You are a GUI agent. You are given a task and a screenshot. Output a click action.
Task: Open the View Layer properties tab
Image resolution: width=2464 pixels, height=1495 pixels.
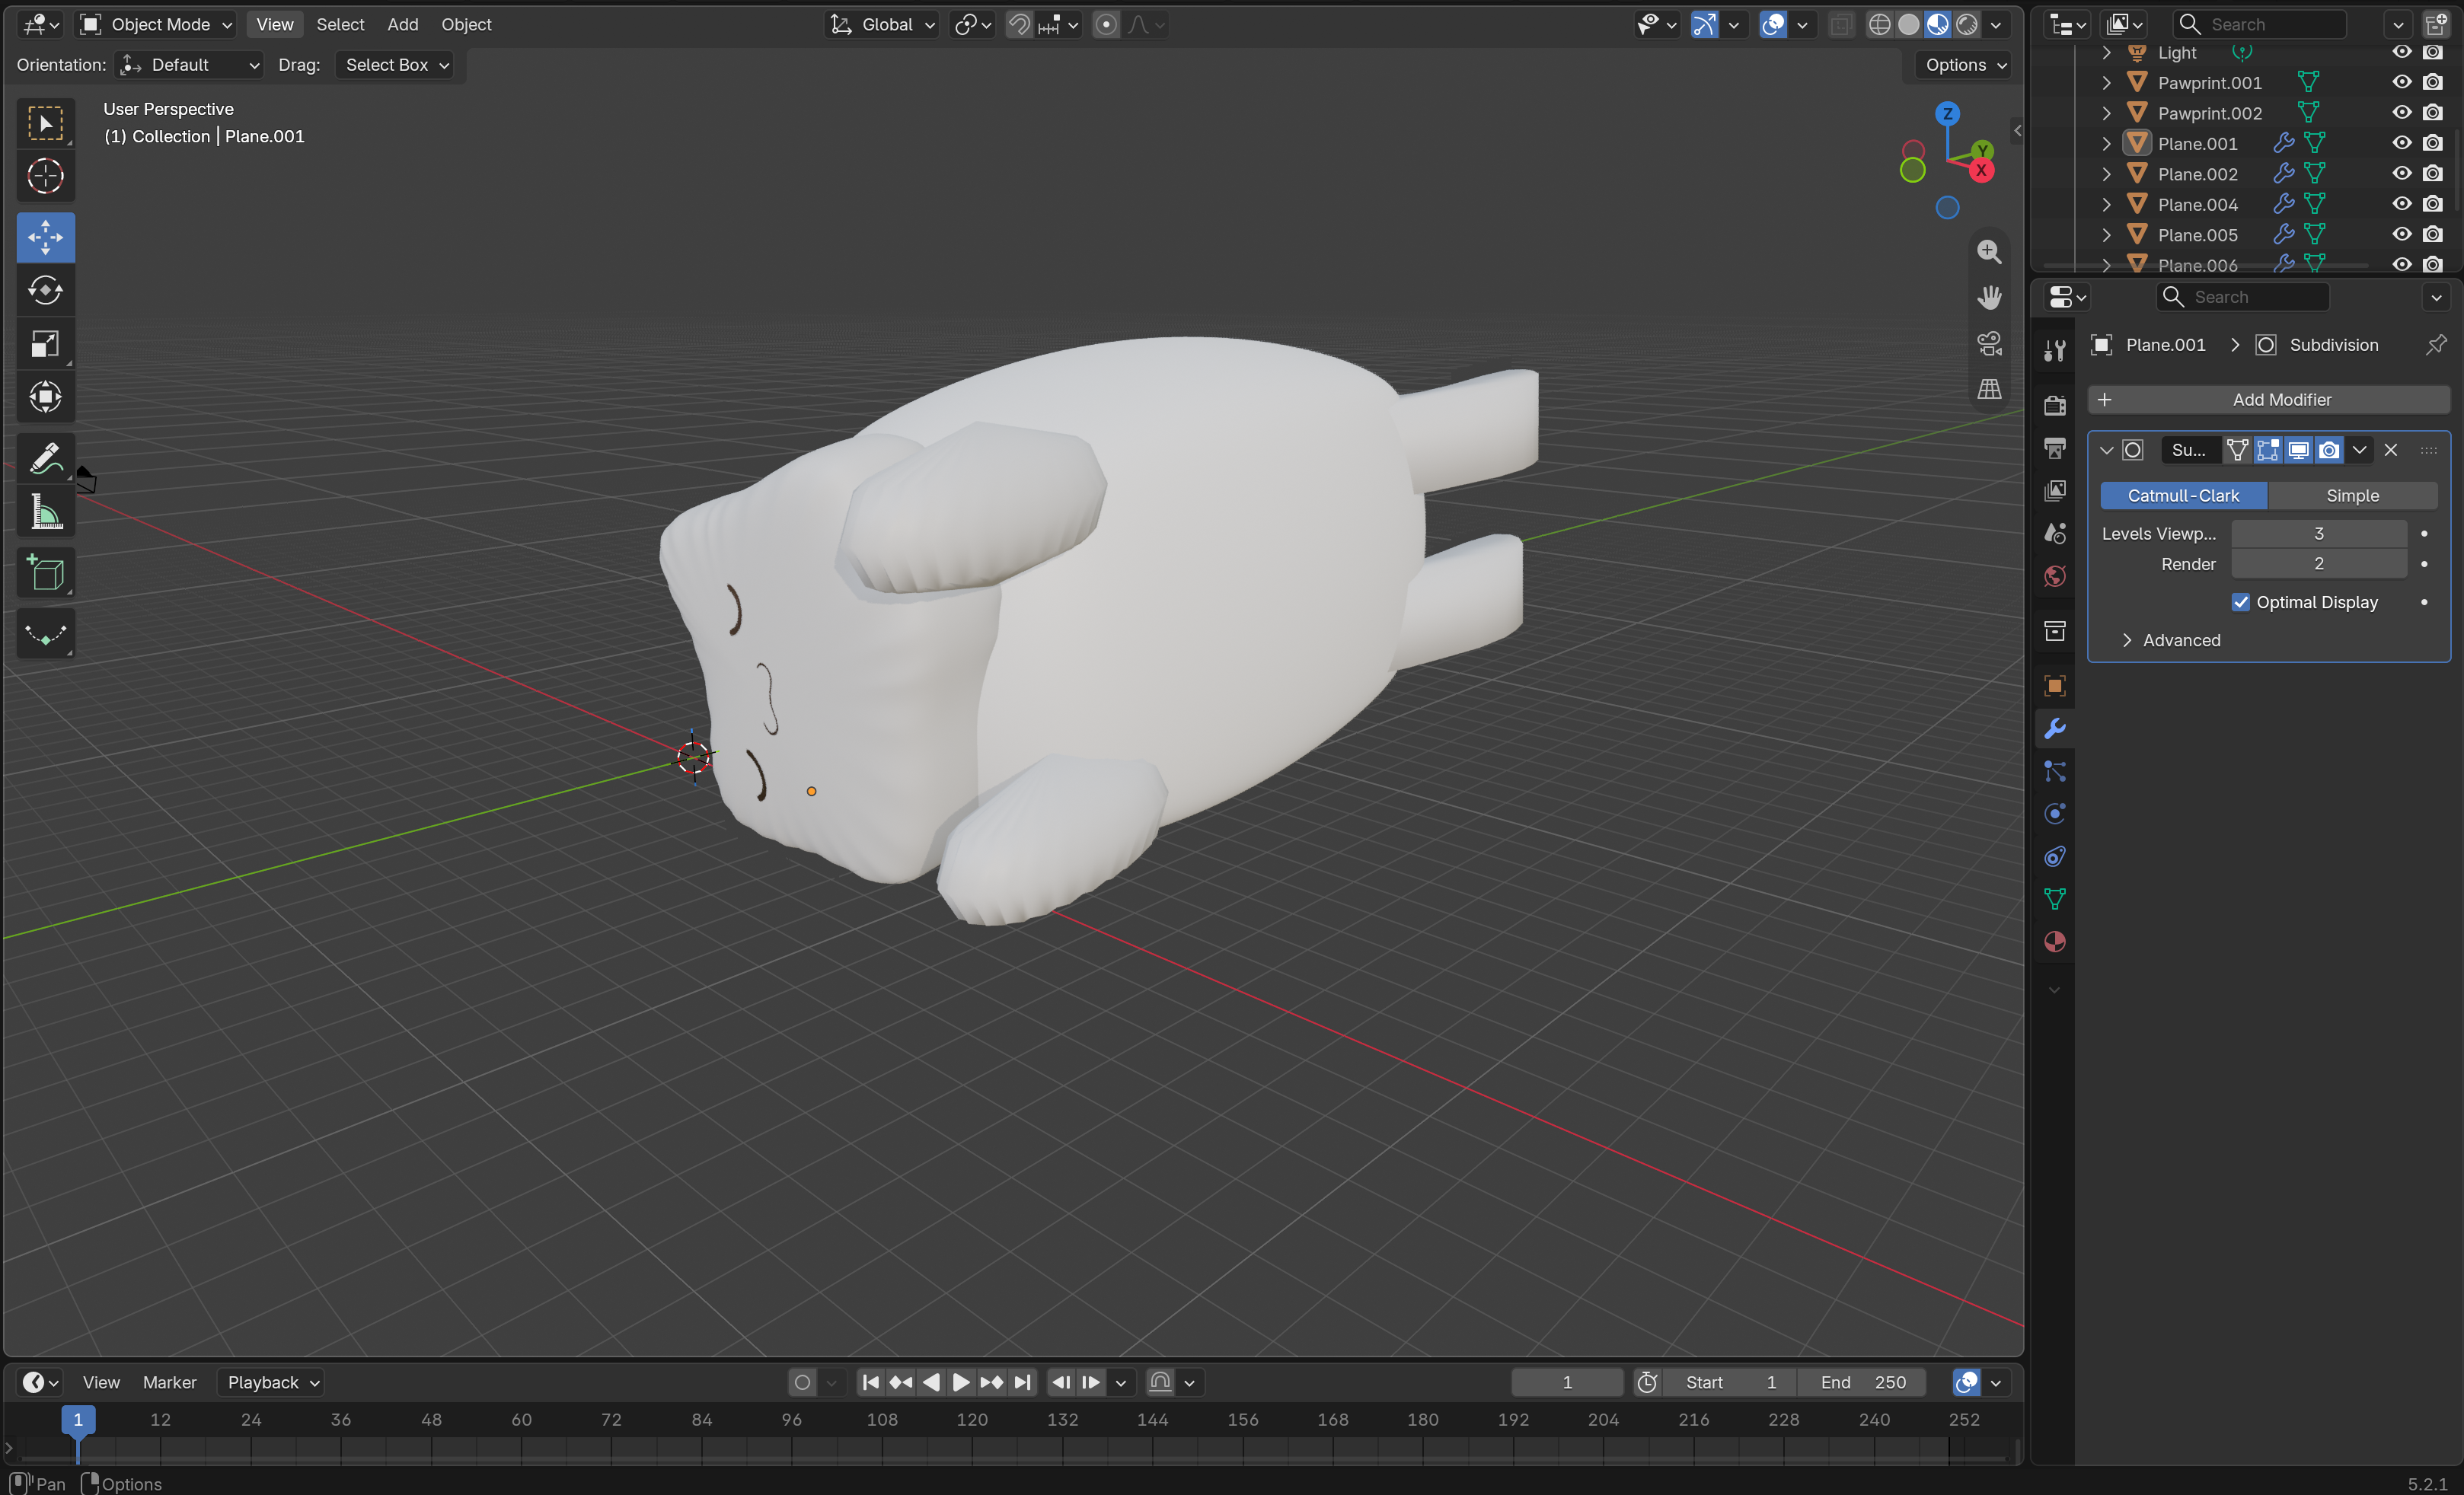coord(2055,490)
